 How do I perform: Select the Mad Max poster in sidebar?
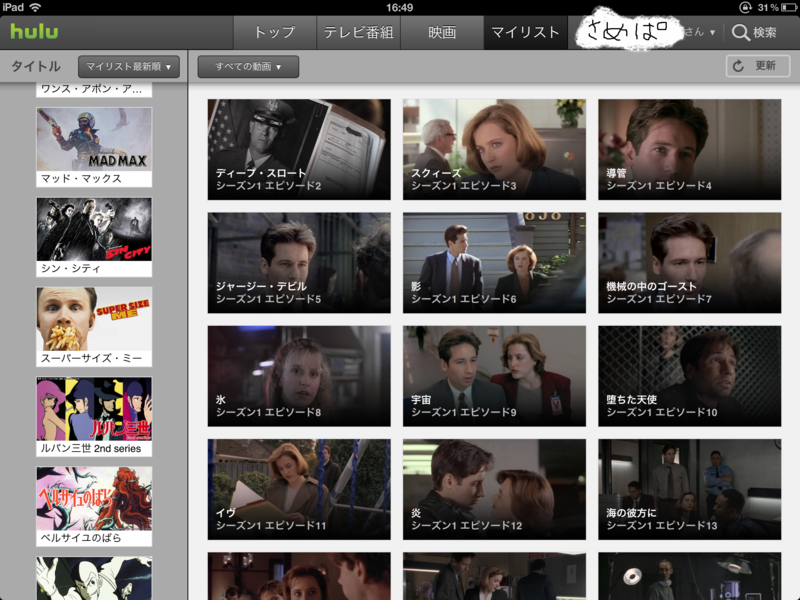click(x=94, y=139)
